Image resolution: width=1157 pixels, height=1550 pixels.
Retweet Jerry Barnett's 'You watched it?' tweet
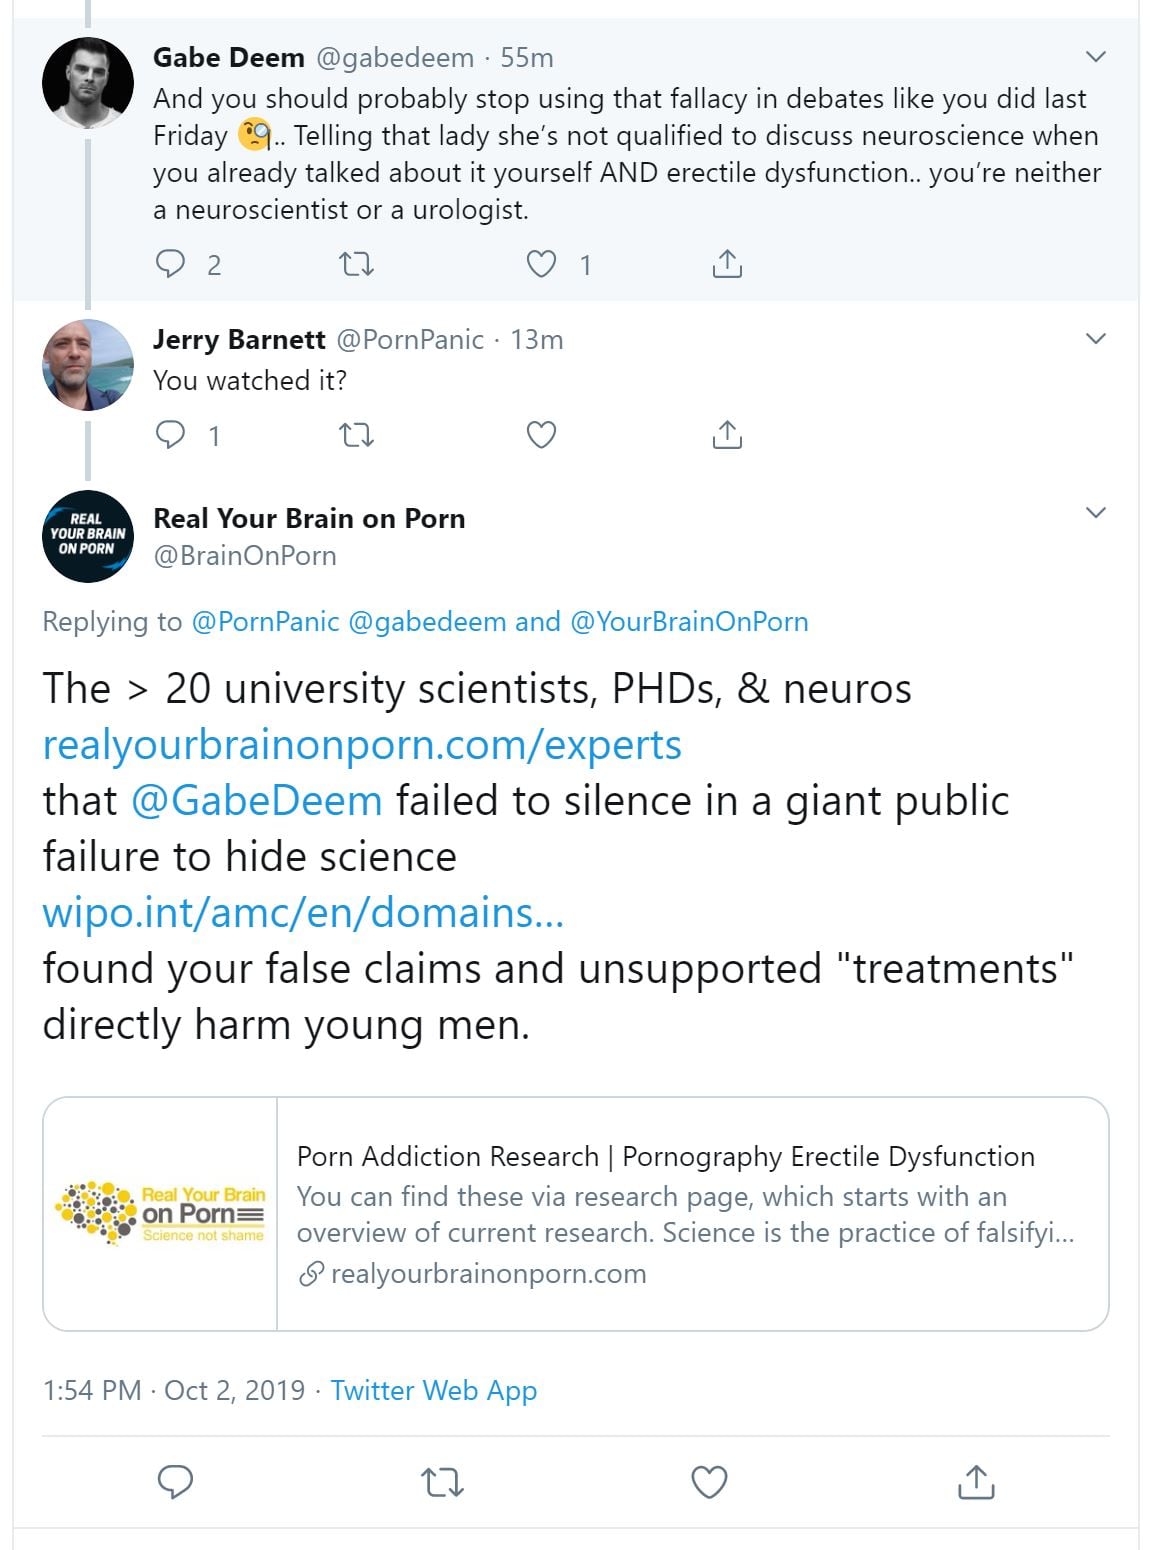click(x=356, y=435)
